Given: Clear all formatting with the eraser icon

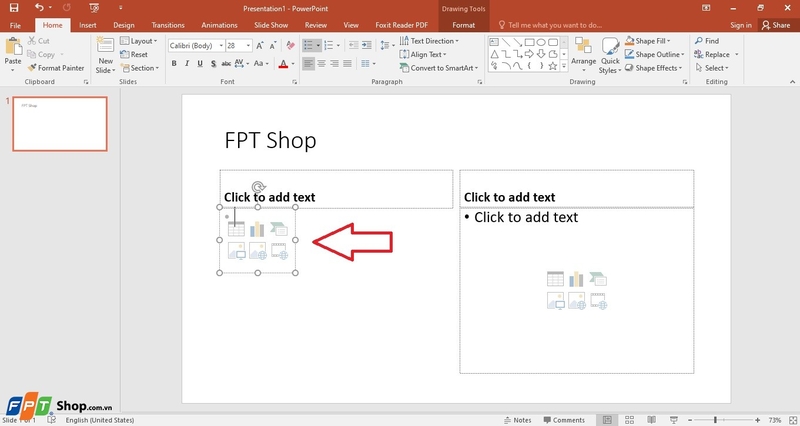Looking at the screenshot, I should 290,46.
